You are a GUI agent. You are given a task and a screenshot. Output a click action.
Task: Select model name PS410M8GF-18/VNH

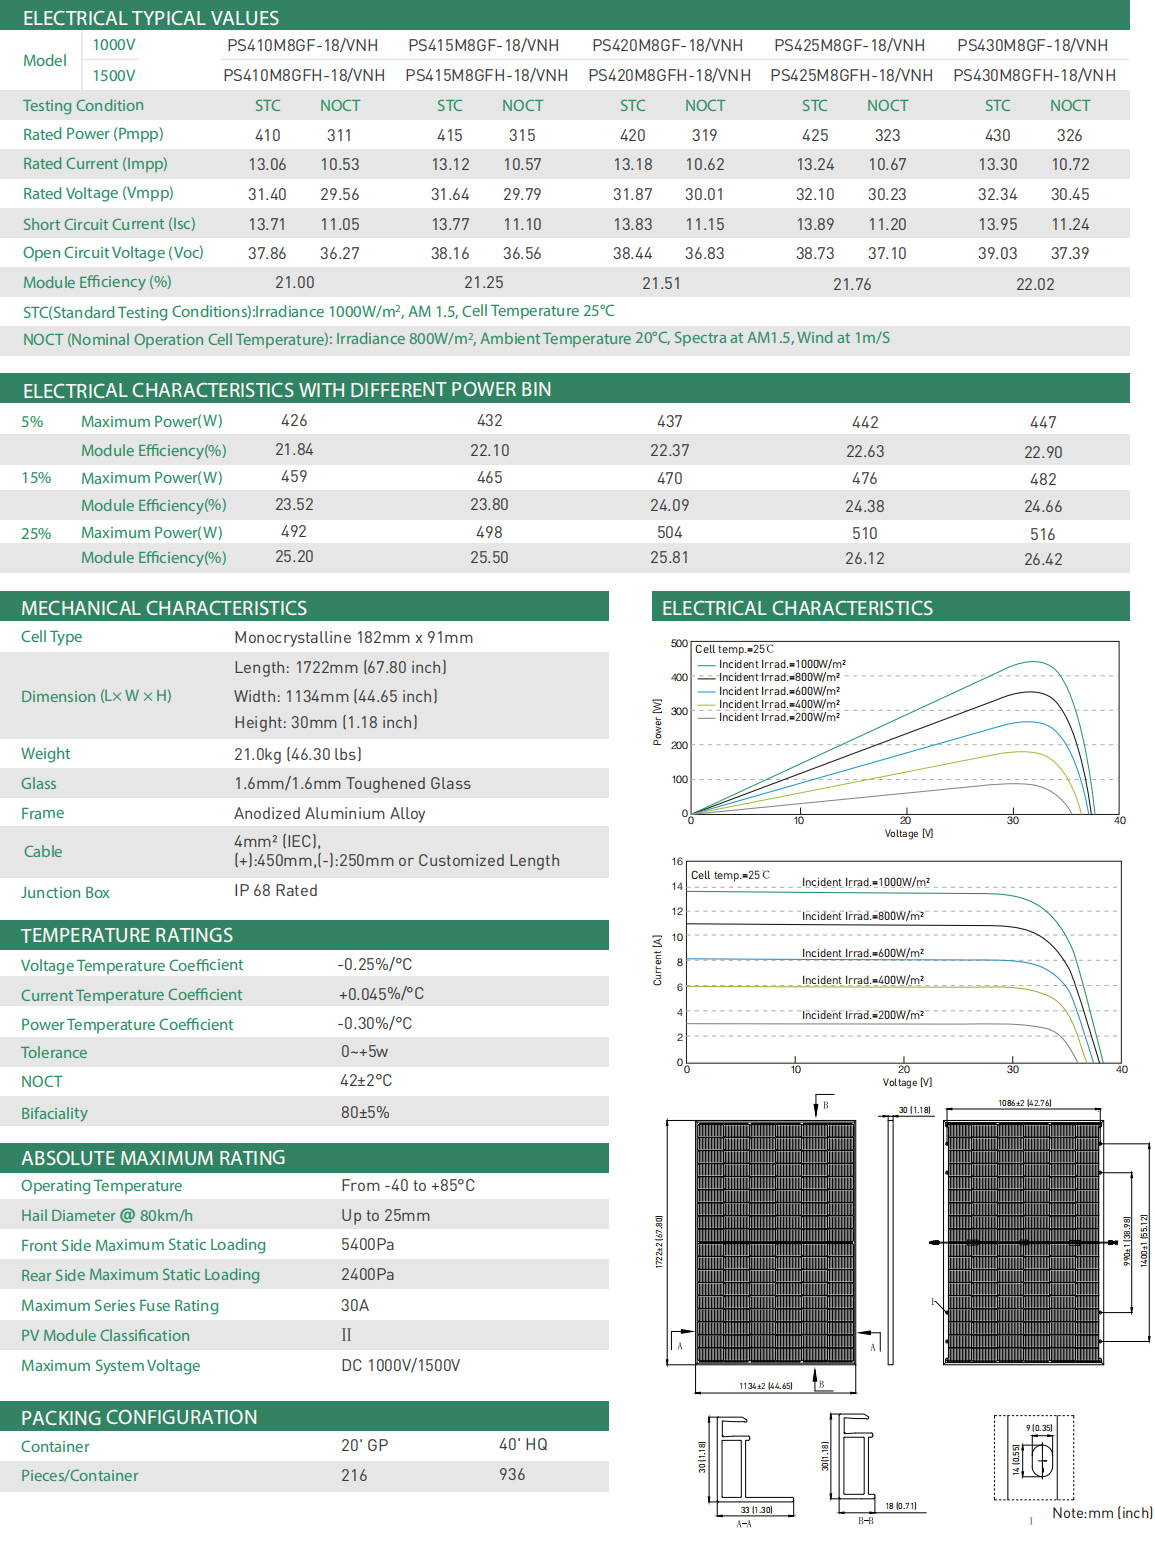303,45
